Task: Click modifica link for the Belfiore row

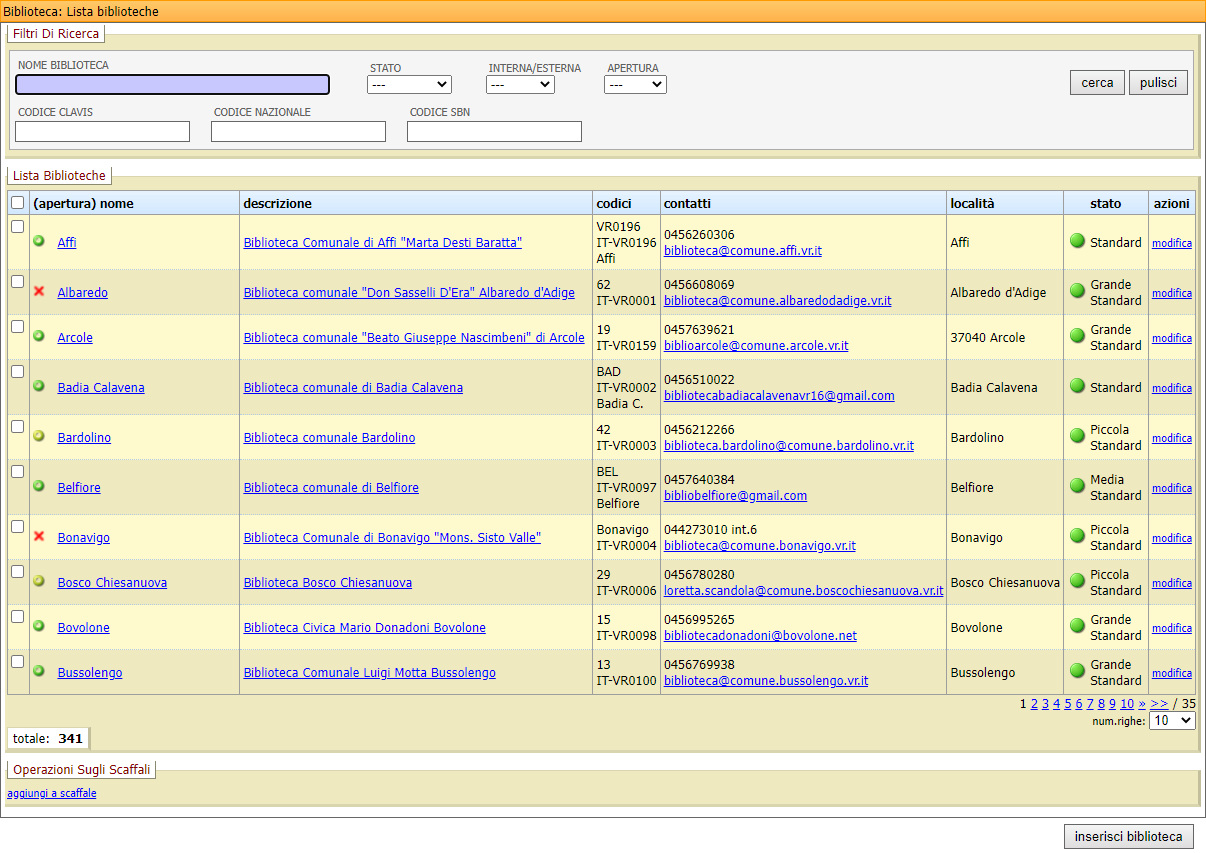Action: (1171, 488)
